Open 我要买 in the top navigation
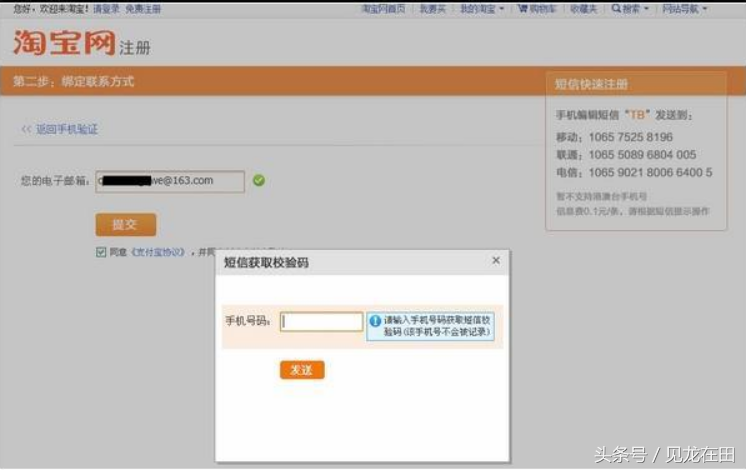747x470 pixels. point(433,9)
